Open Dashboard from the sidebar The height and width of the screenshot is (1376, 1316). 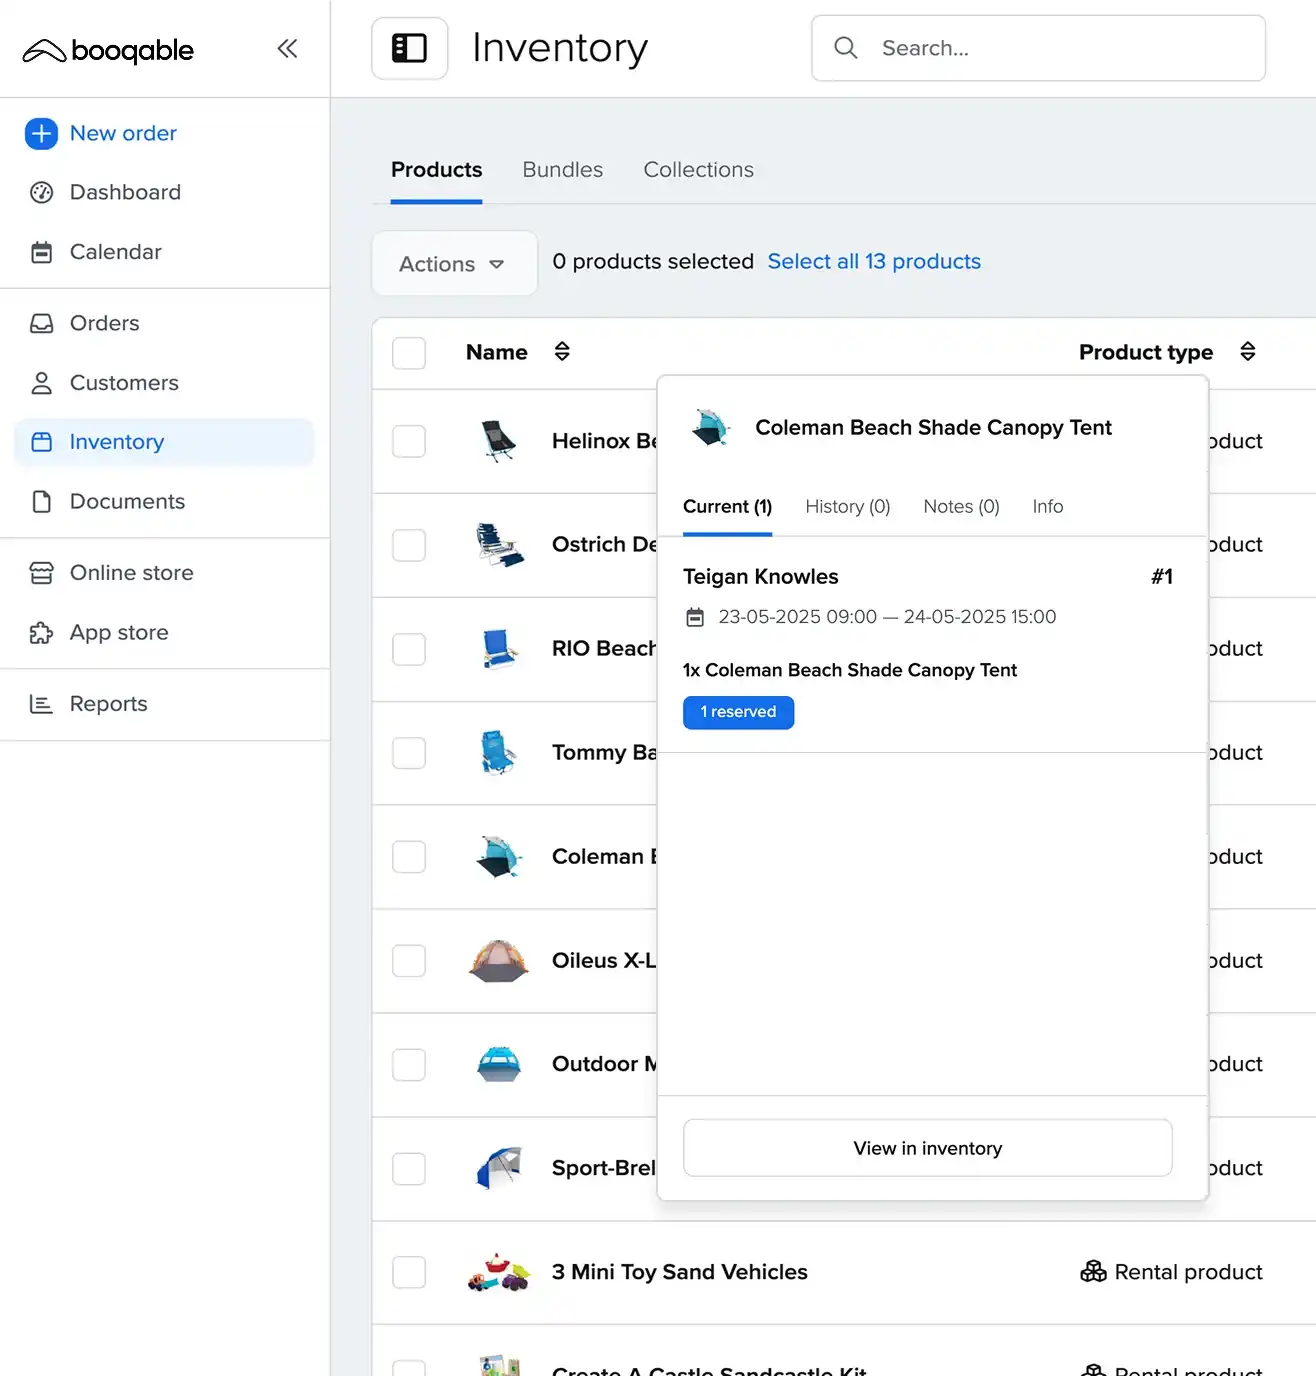[x=125, y=192]
